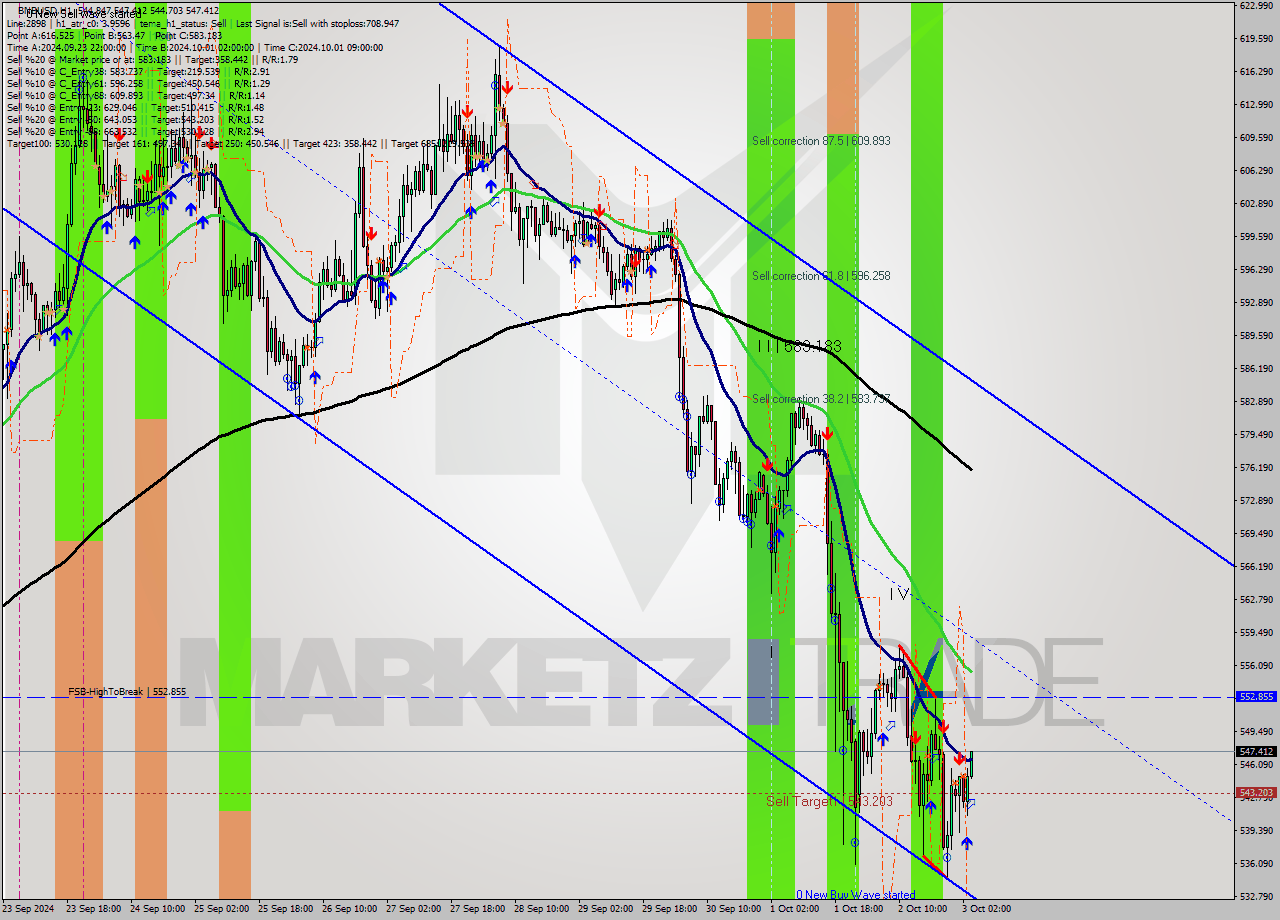This screenshot has width=1280, height=920.
Task: Click the 'I I I | 583.183' wave label
Action: [799, 346]
